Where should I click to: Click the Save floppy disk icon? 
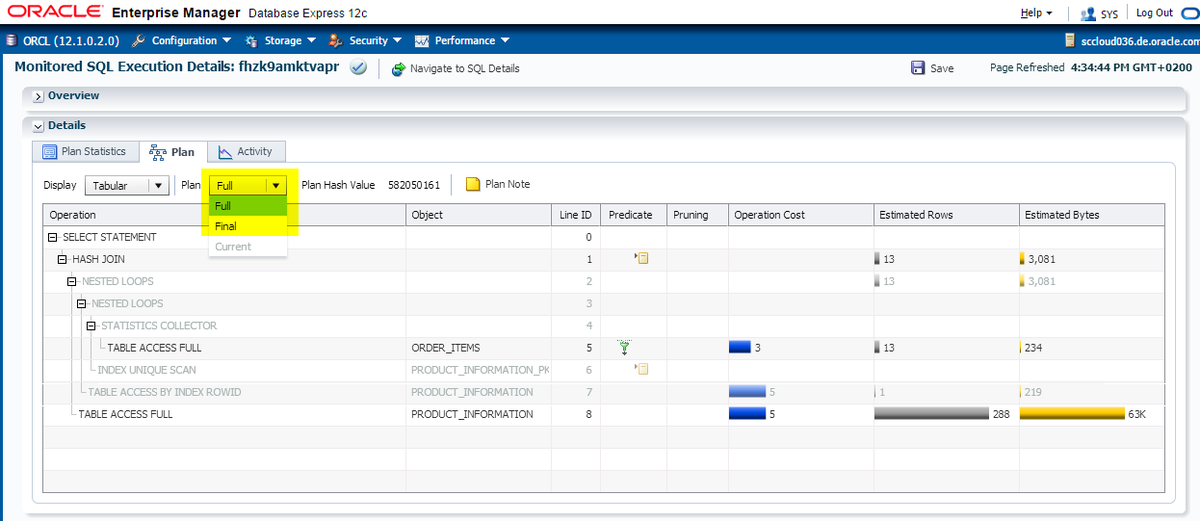coord(918,68)
